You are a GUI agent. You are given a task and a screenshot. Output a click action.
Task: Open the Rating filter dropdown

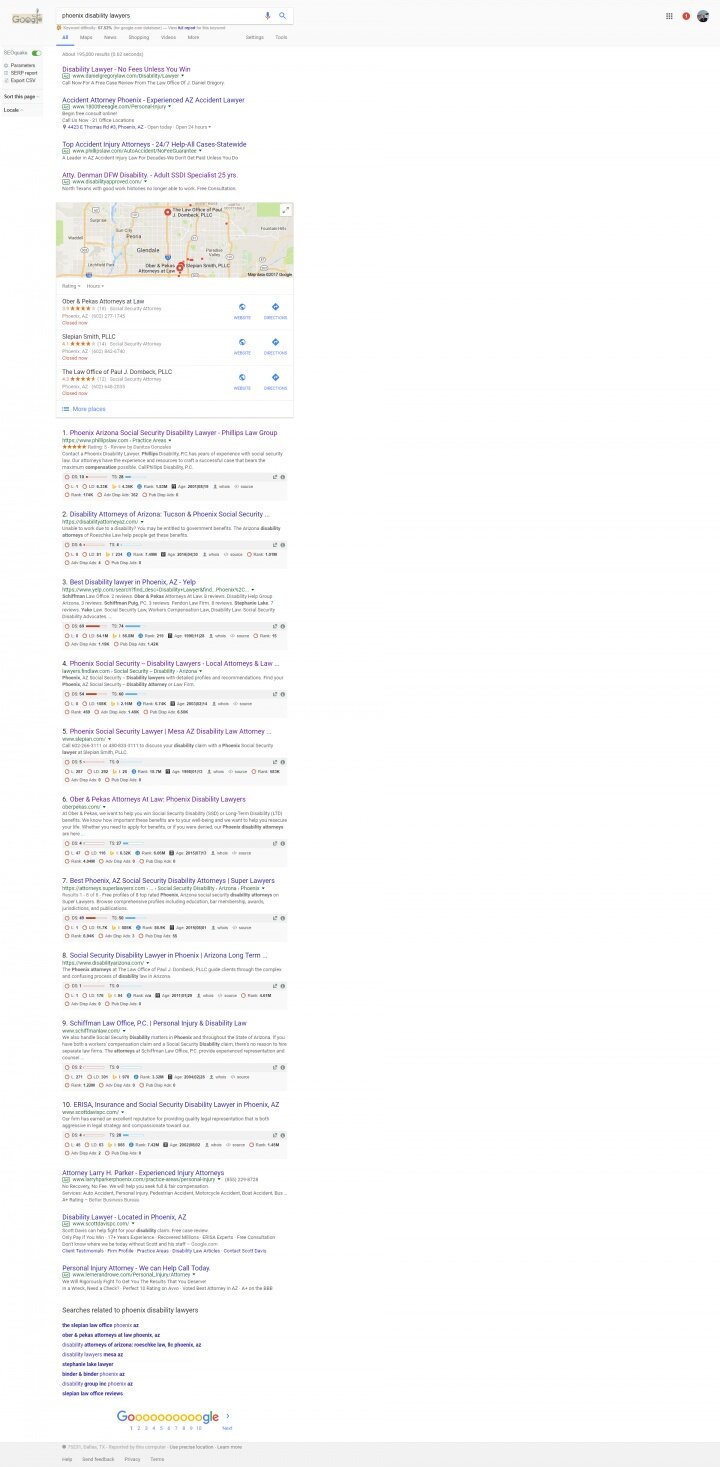pos(72,286)
